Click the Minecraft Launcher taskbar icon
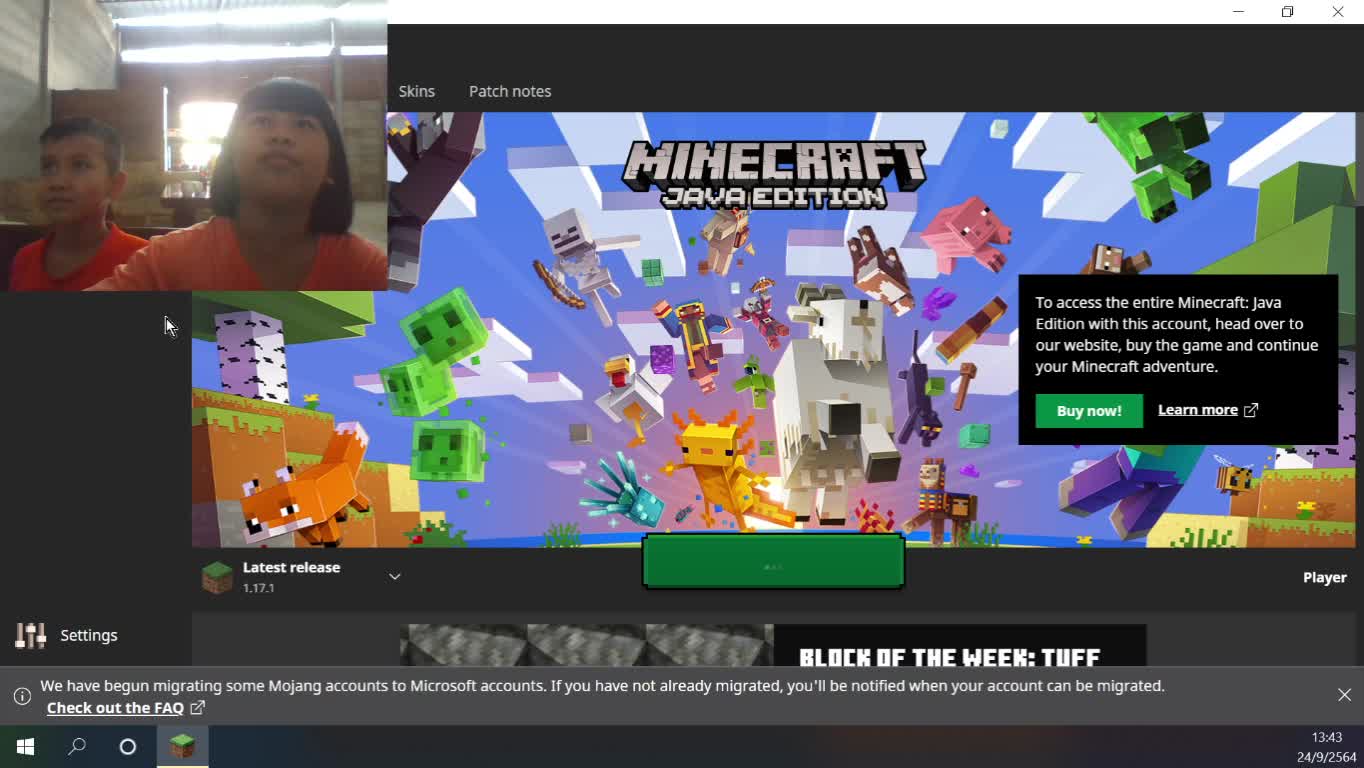Screen dimensions: 1364x768 click(x=182, y=746)
